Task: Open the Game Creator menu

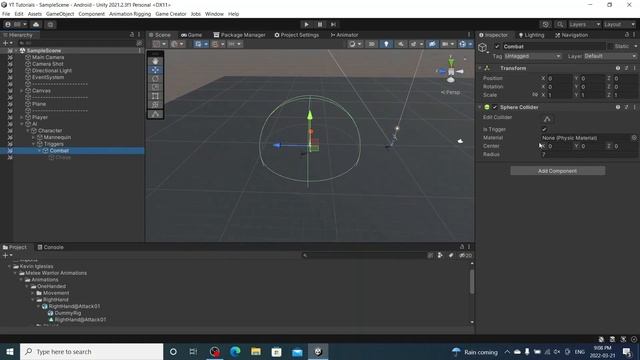Action: [171, 14]
